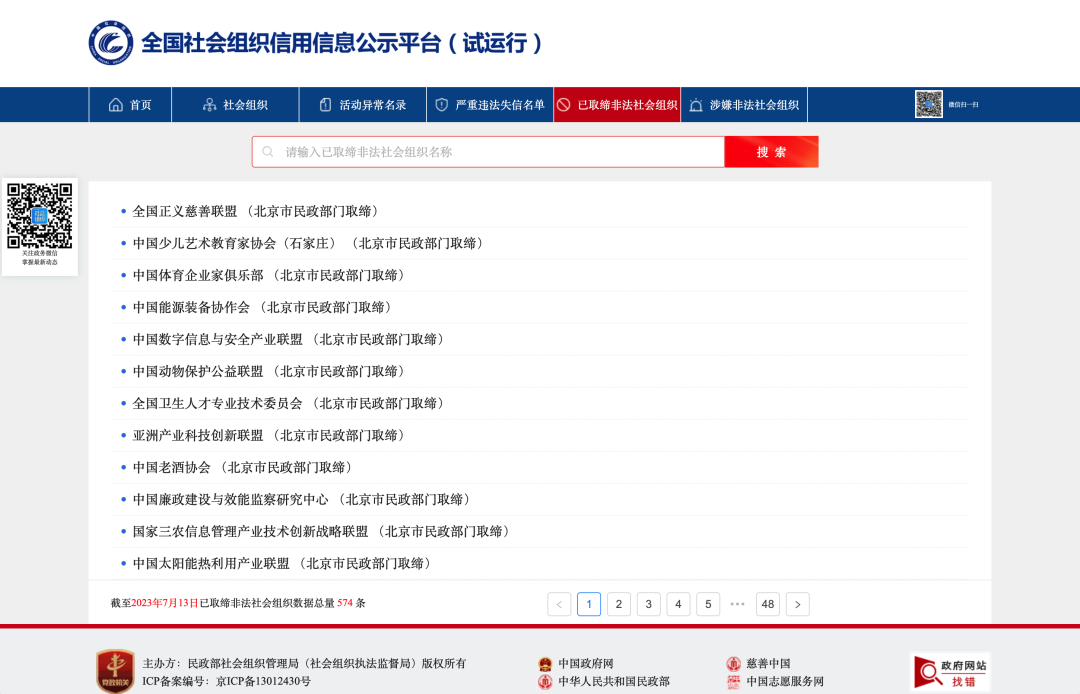Switch to the 涉嫌非法社会组织 tab
This screenshot has width=1080, height=694.
(x=744, y=104)
